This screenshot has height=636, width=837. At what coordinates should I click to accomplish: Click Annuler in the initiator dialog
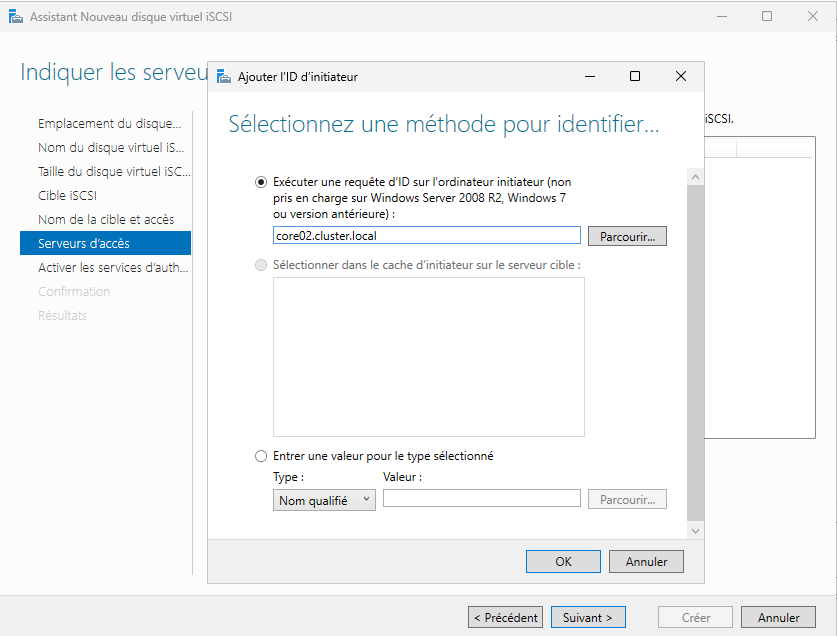tap(646, 562)
